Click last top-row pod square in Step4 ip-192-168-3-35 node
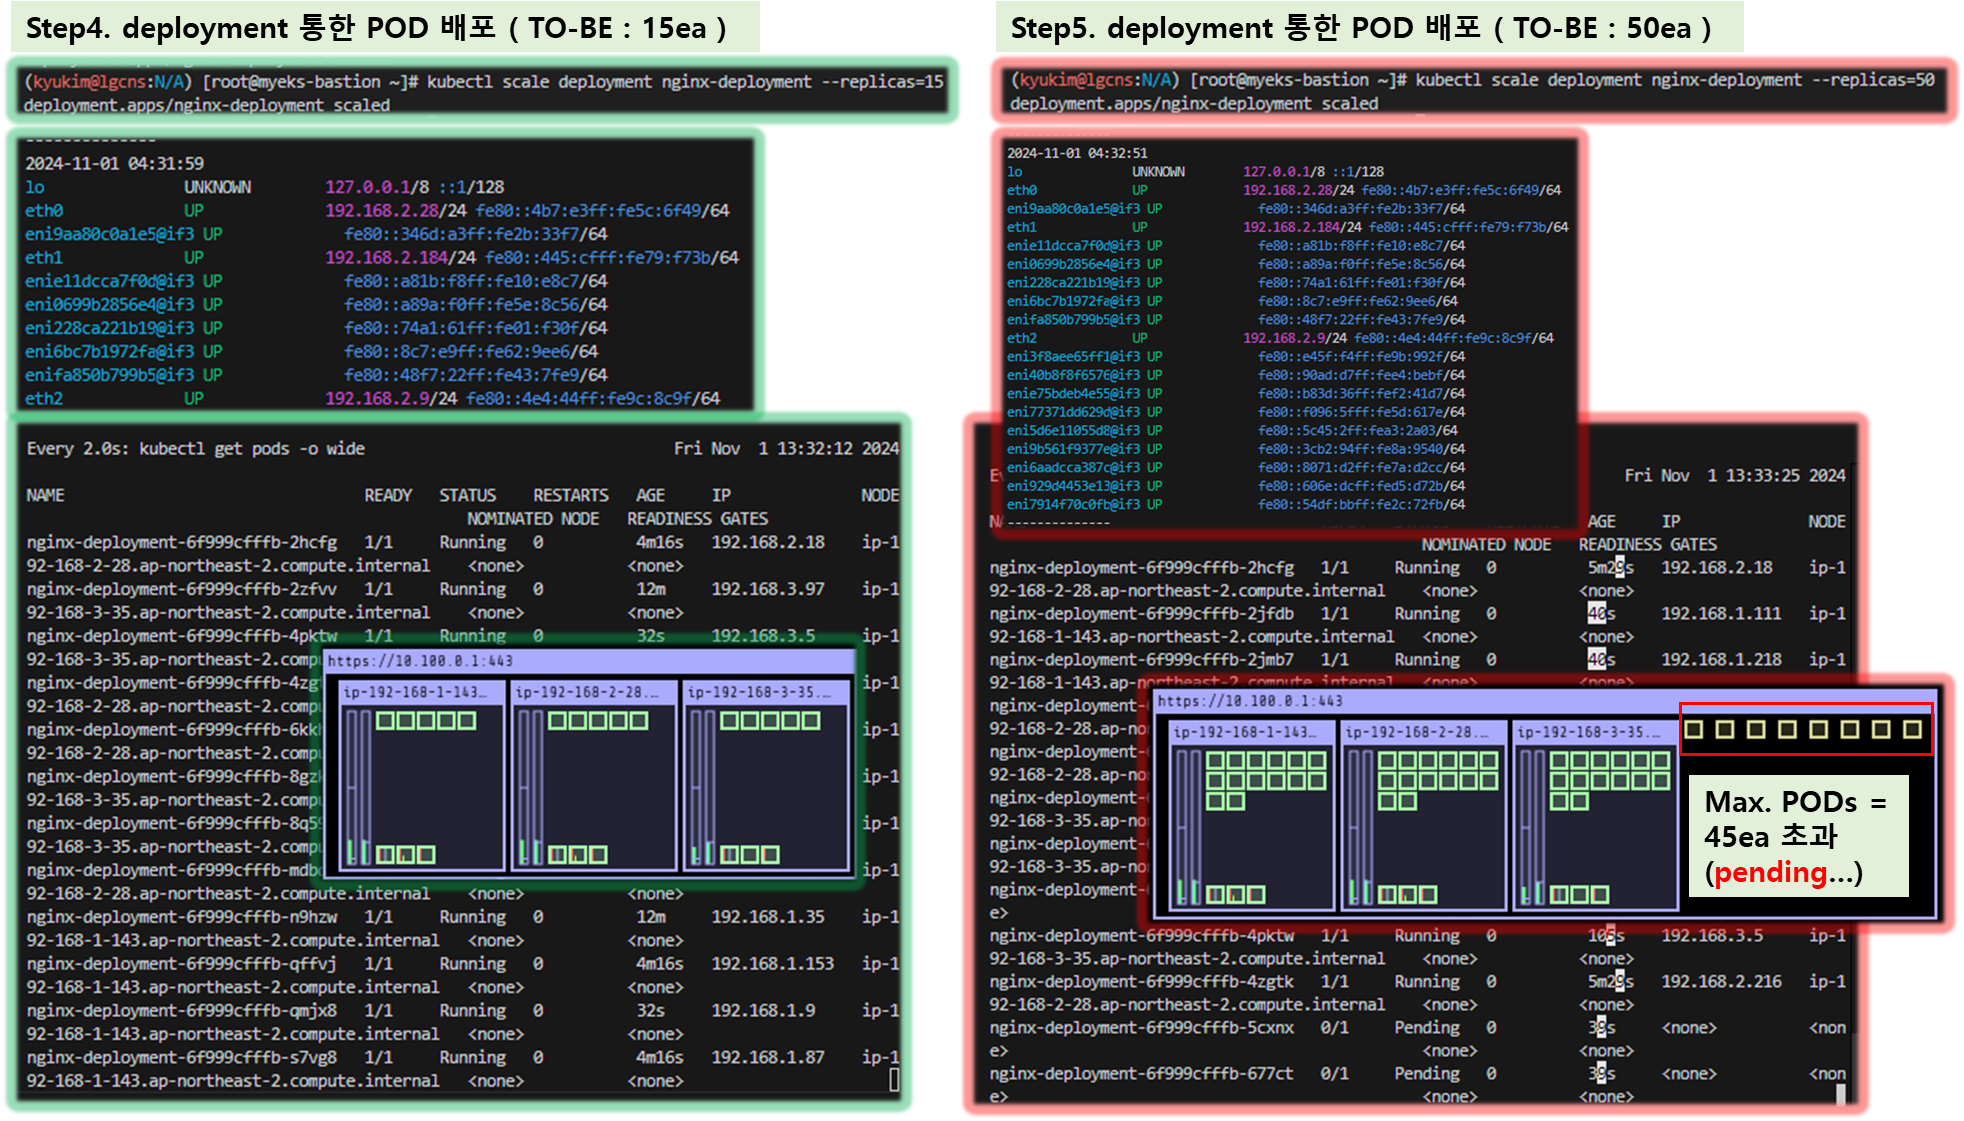This screenshot has width=1964, height=1121. (x=810, y=720)
